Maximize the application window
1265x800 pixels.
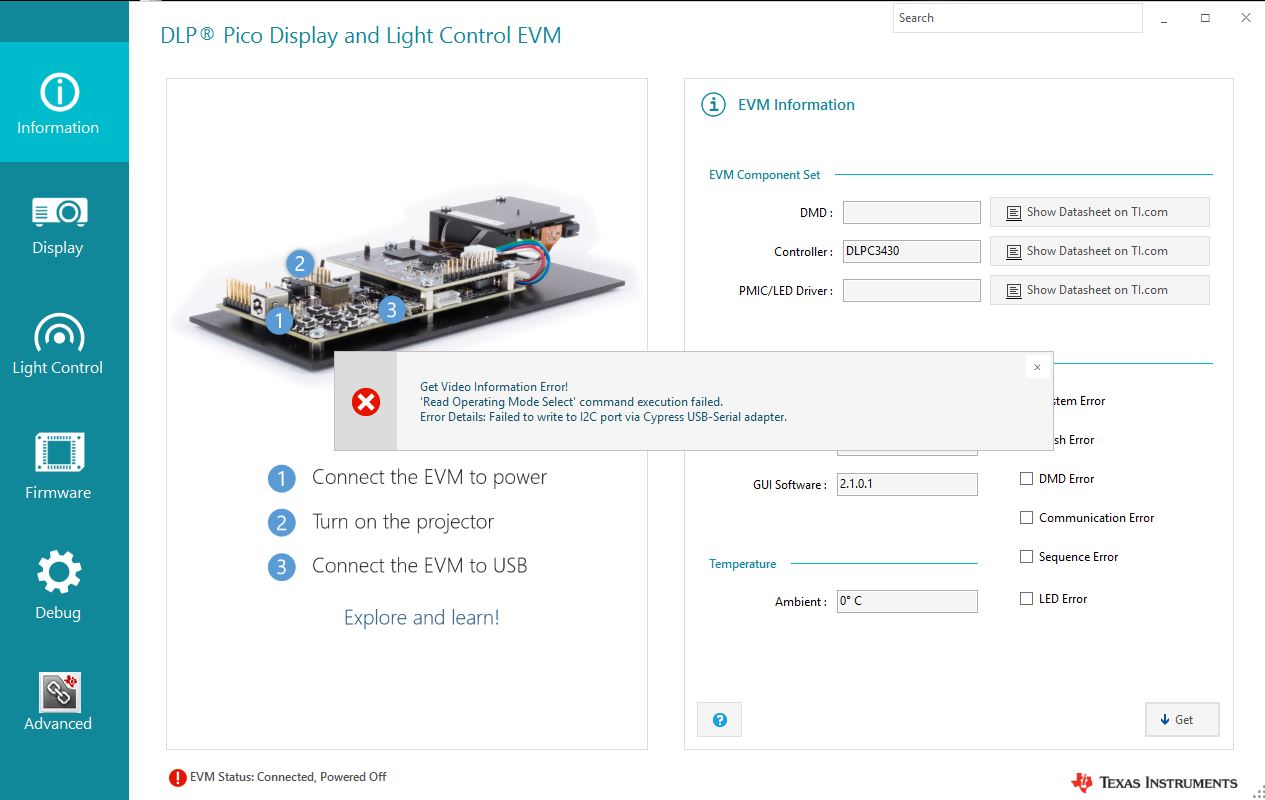click(x=1205, y=18)
